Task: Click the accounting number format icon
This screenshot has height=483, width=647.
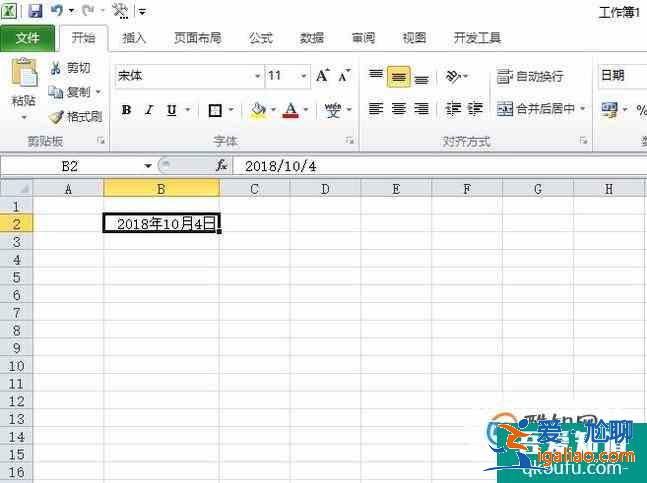Action: pyautogui.click(x=609, y=110)
